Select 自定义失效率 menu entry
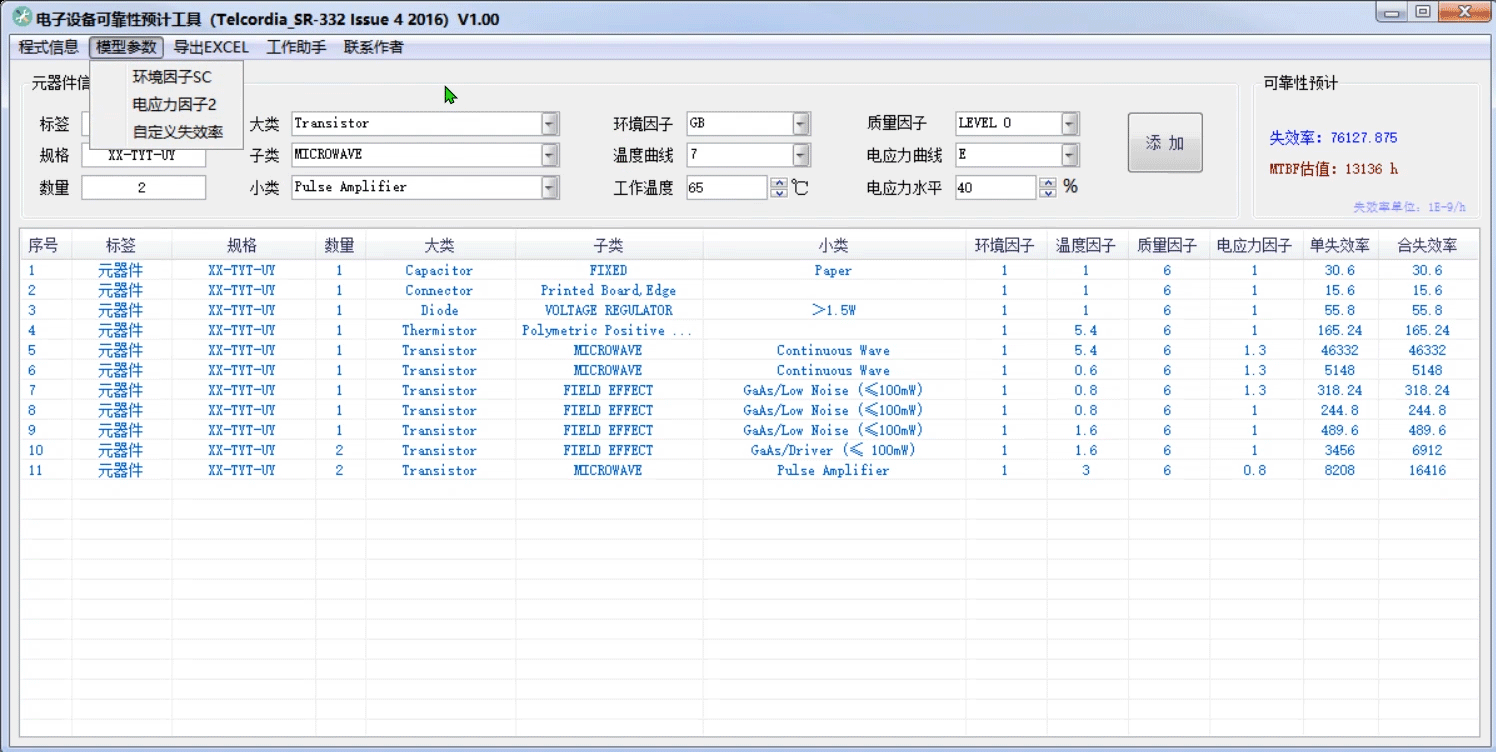Image resolution: width=1496 pixels, height=752 pixels. tap(178, 132)
